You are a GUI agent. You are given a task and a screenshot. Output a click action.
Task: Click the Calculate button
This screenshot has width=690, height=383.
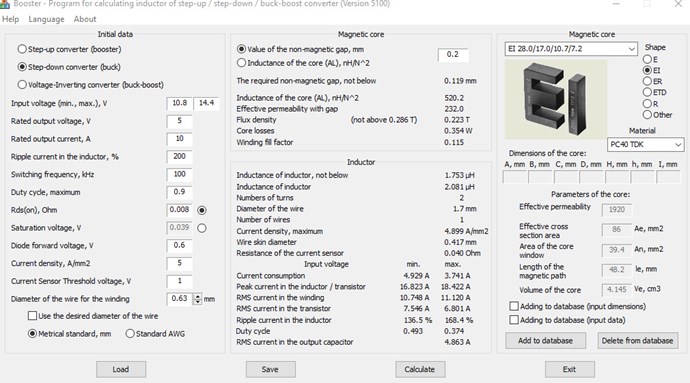[x=420, y=369]
